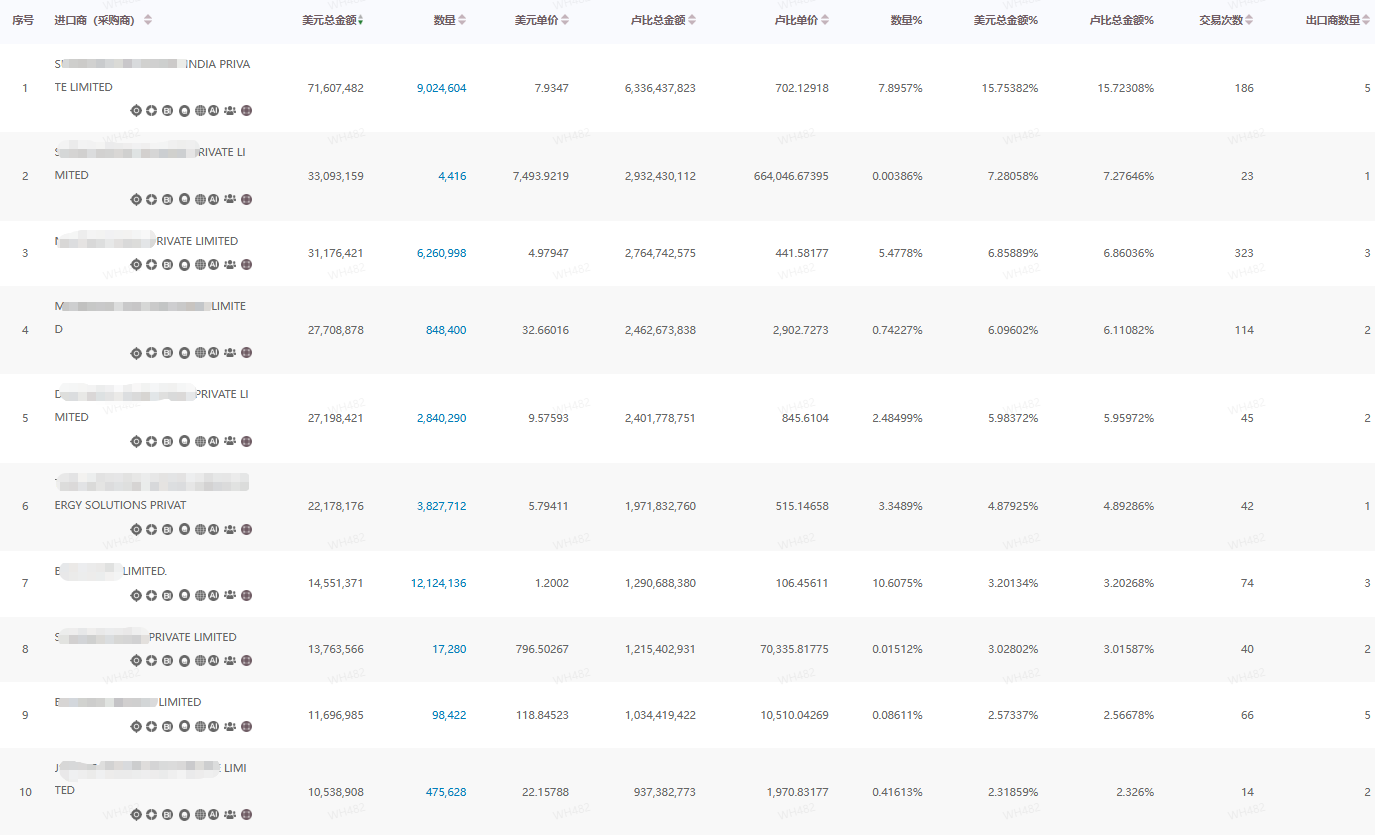This screenshot has width=1394, height=835.
Task: Click exporter count link in row 2
Action: pyautogui.click(x=1367, y=176)
